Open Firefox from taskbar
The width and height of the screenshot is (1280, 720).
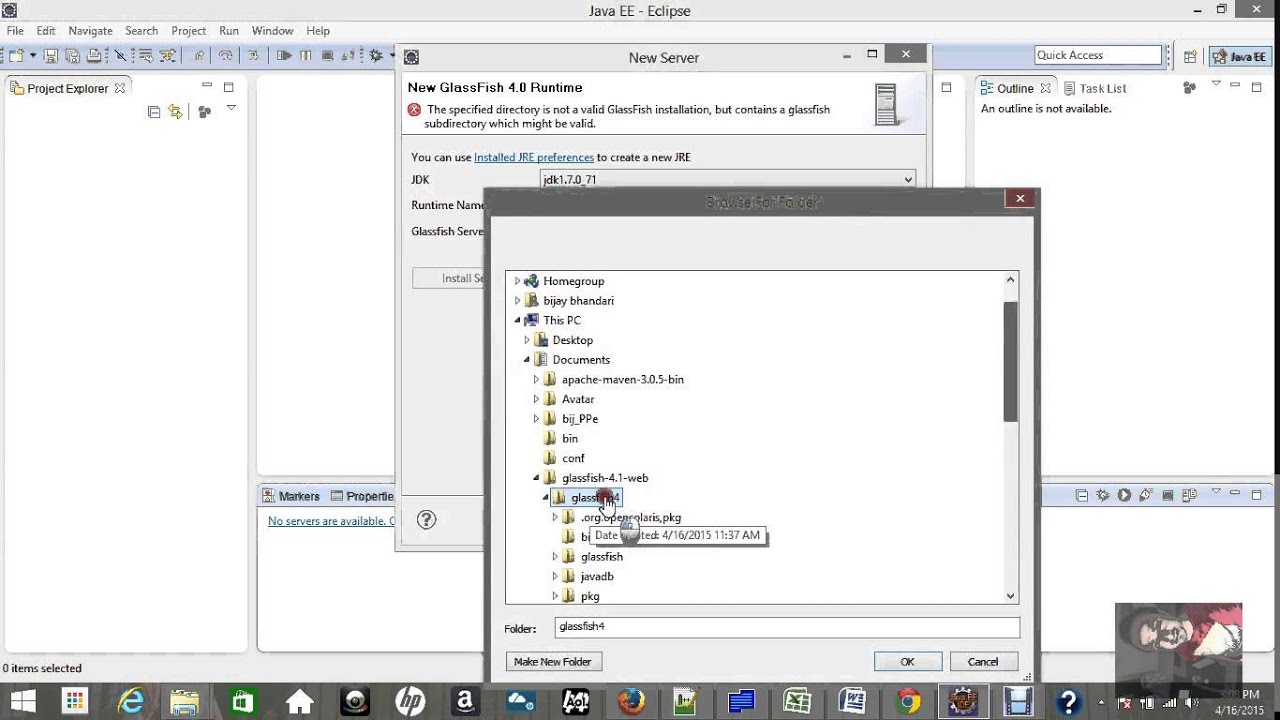(x=630, y=701)
